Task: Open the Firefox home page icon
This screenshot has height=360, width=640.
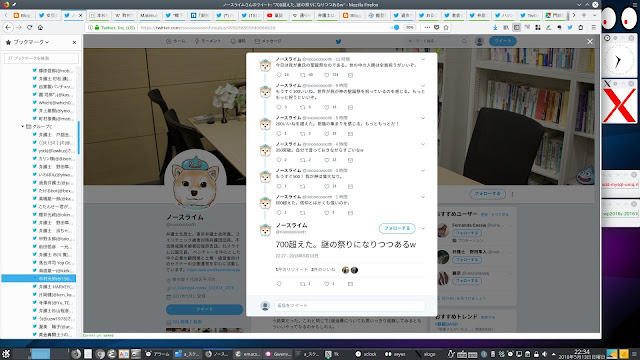Action: tap(40, 27)
